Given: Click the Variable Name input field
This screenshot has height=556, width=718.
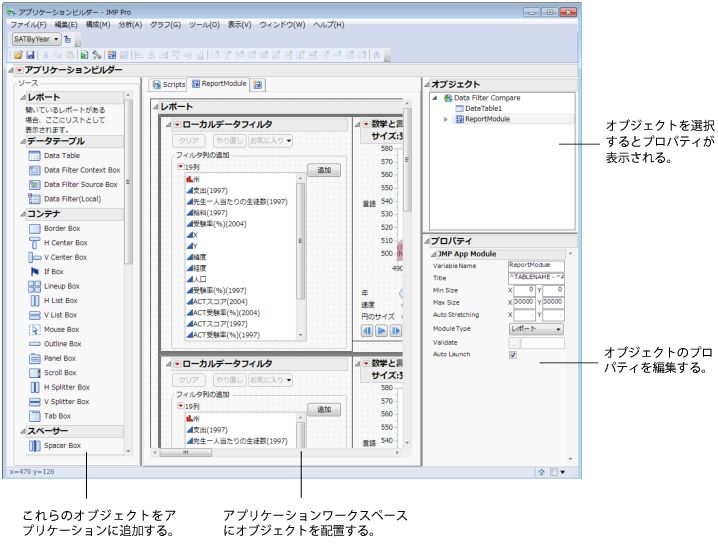Looking at the screenshot, I should pyautogui.click(x=536, y=265).
